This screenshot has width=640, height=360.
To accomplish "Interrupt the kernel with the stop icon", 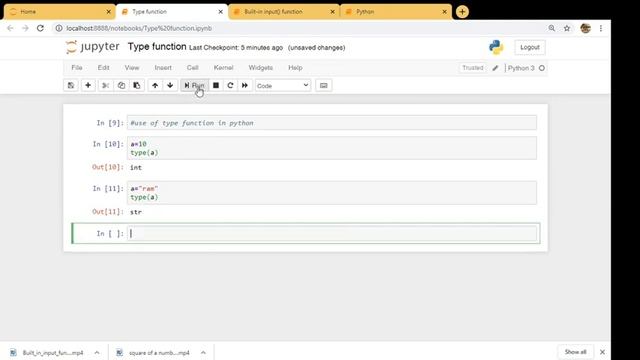I will coord(216,85).
